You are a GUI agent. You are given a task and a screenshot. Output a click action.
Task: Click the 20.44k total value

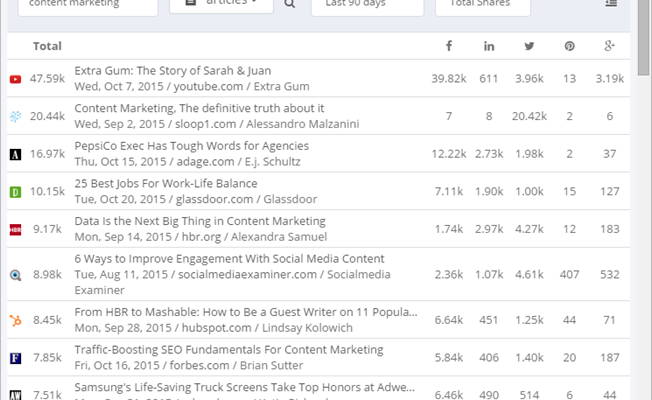pos(47,116)
